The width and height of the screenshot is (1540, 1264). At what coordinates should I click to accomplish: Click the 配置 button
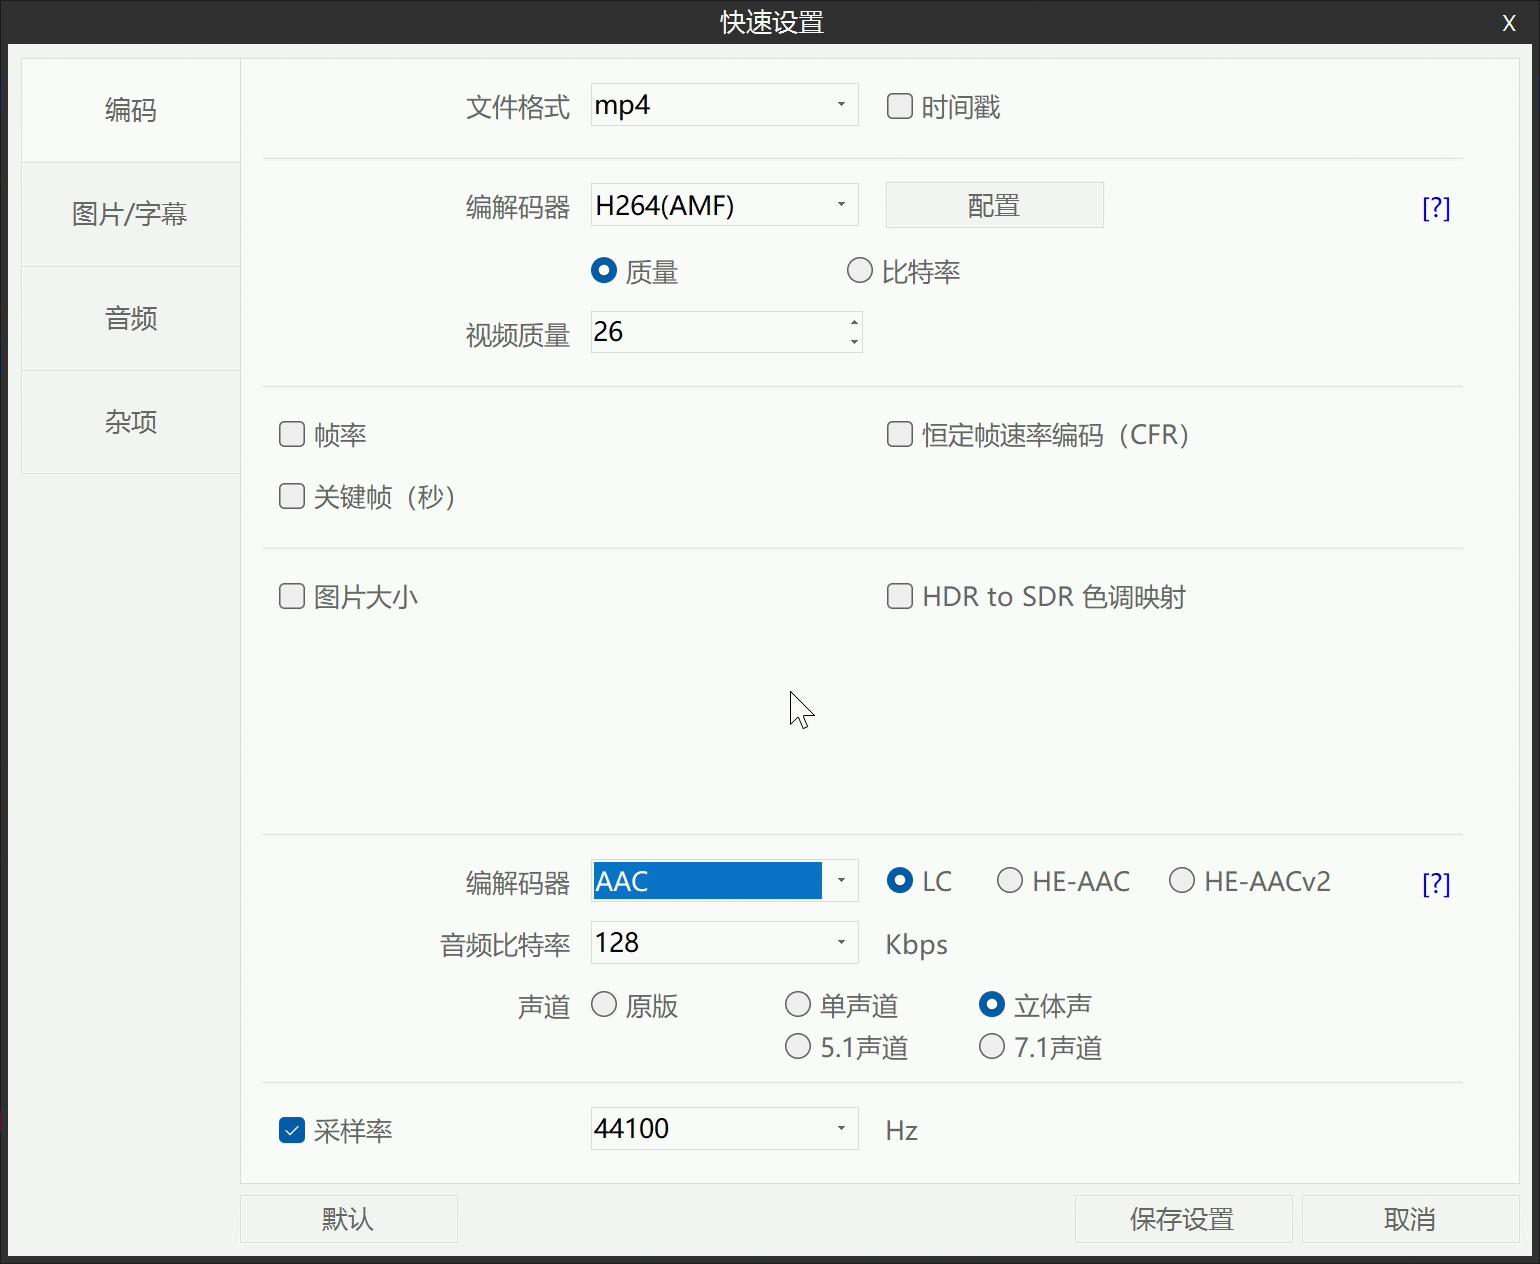994,205
